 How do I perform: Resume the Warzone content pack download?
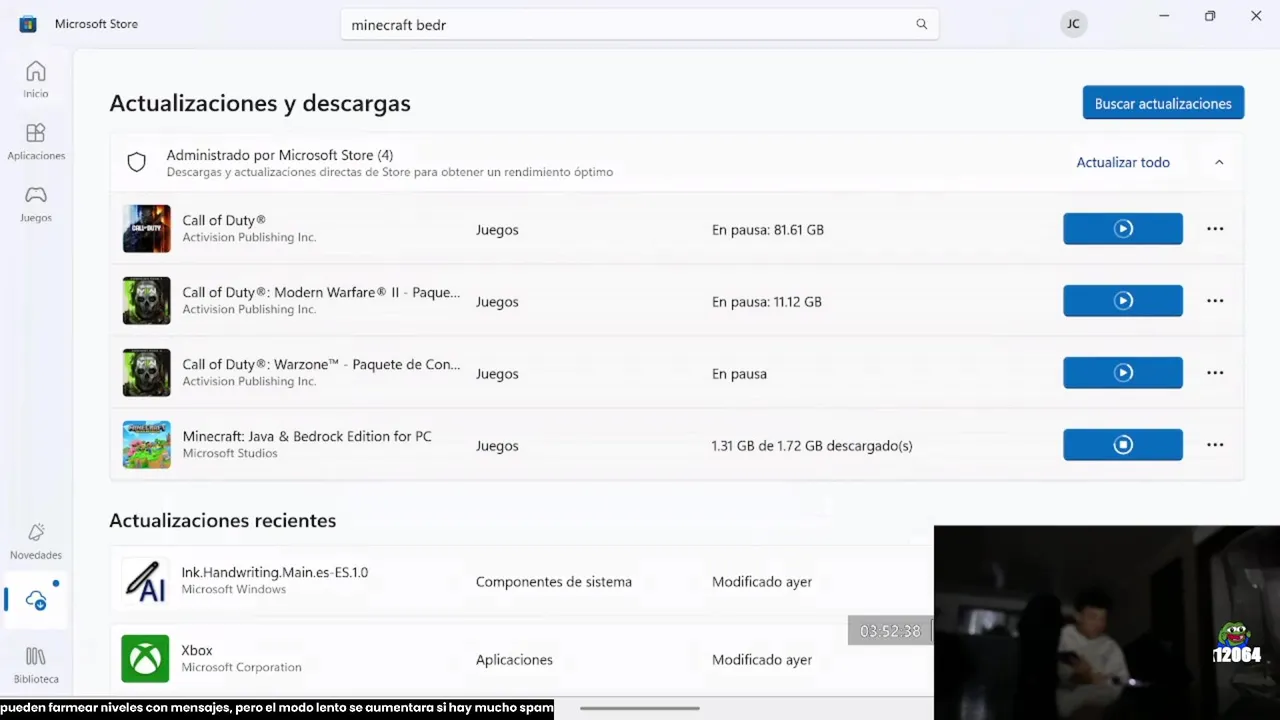[1123, 373]
